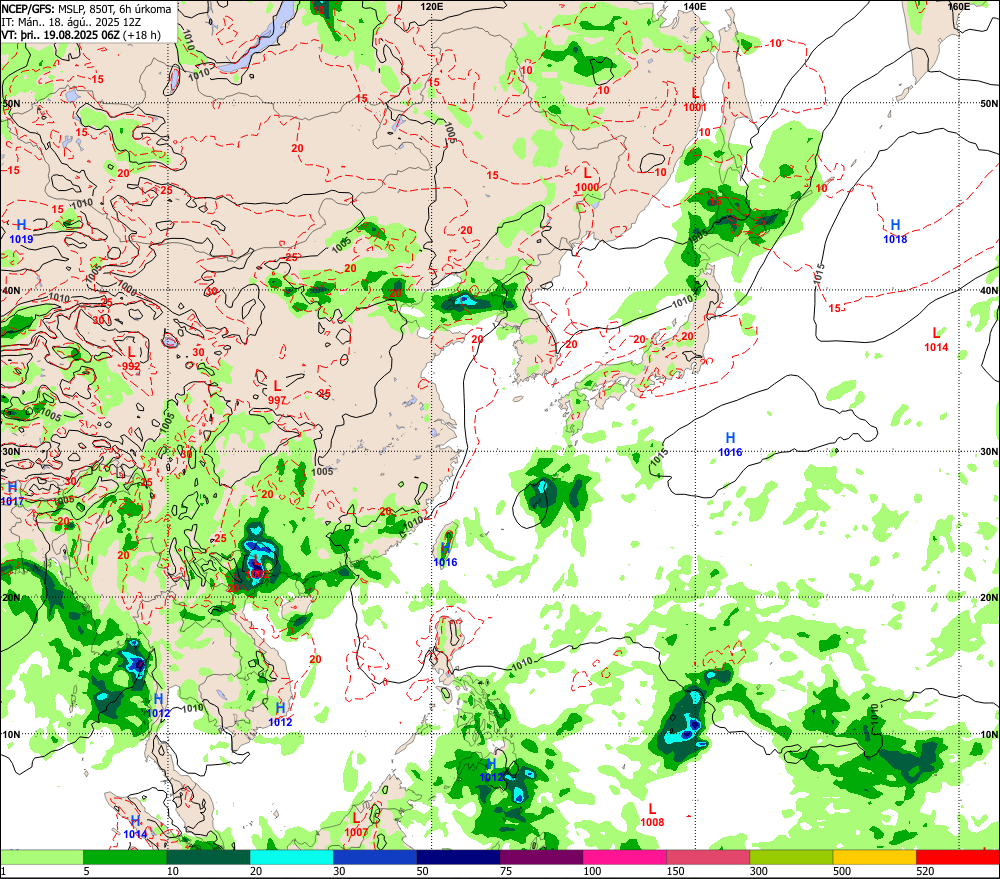Viewport: 1000px width, 879px height.
Task: Click the L 1014 low pressure label
Action: [x=936, y=340]
